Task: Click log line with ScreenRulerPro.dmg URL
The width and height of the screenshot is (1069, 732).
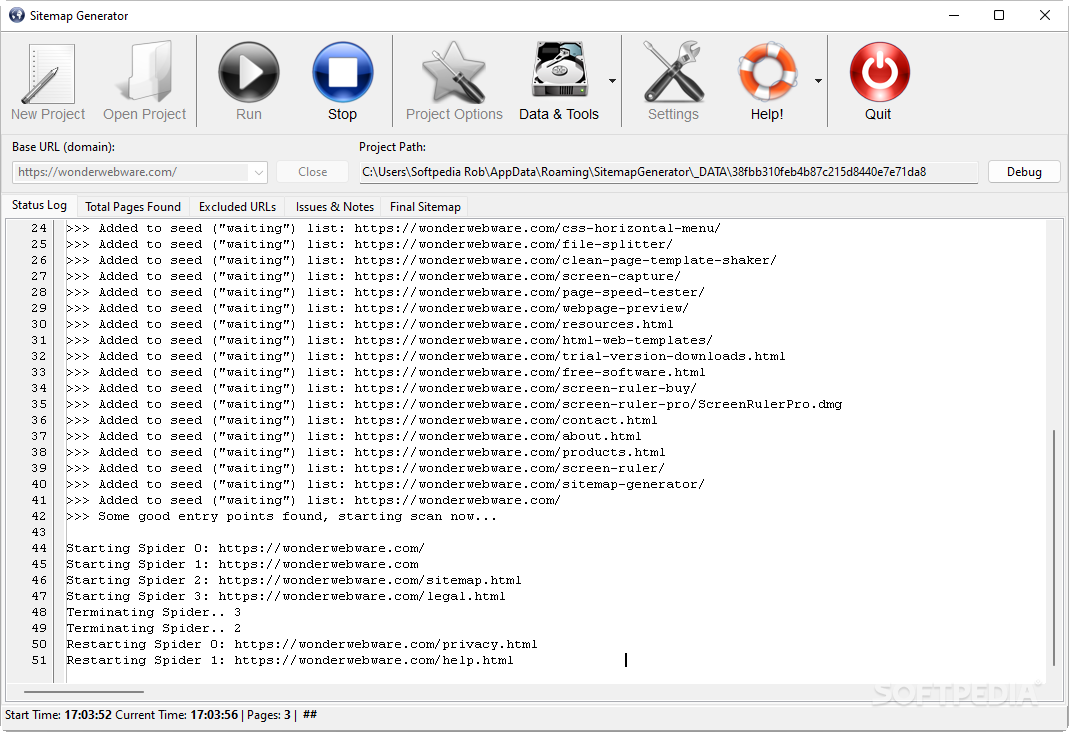Action: tap(454, 404)
